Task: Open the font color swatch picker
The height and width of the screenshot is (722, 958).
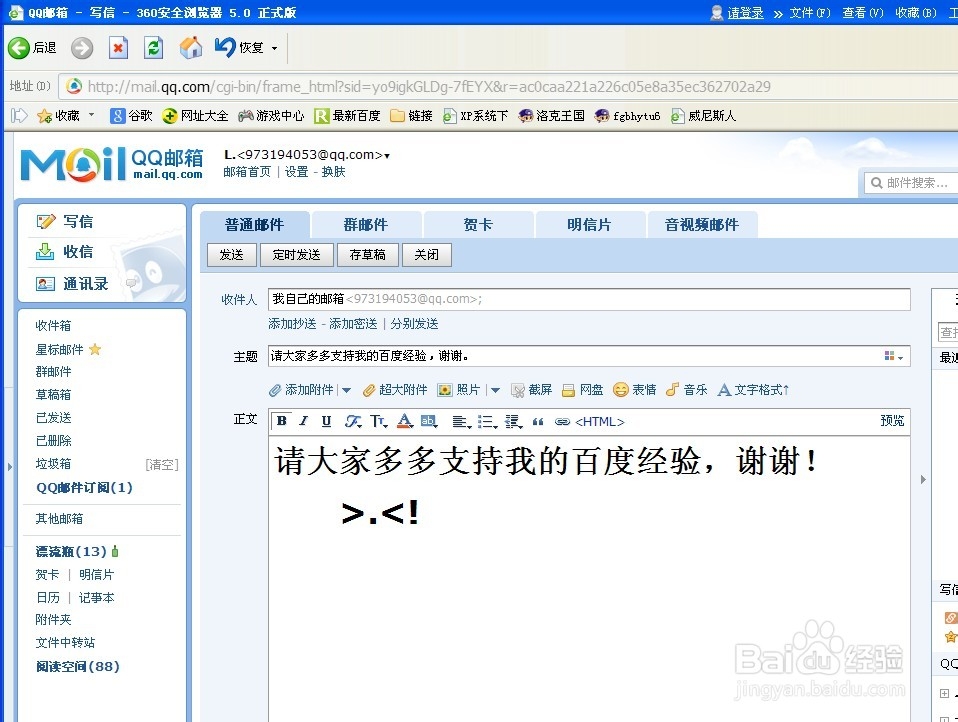Action: pos(404,422)
